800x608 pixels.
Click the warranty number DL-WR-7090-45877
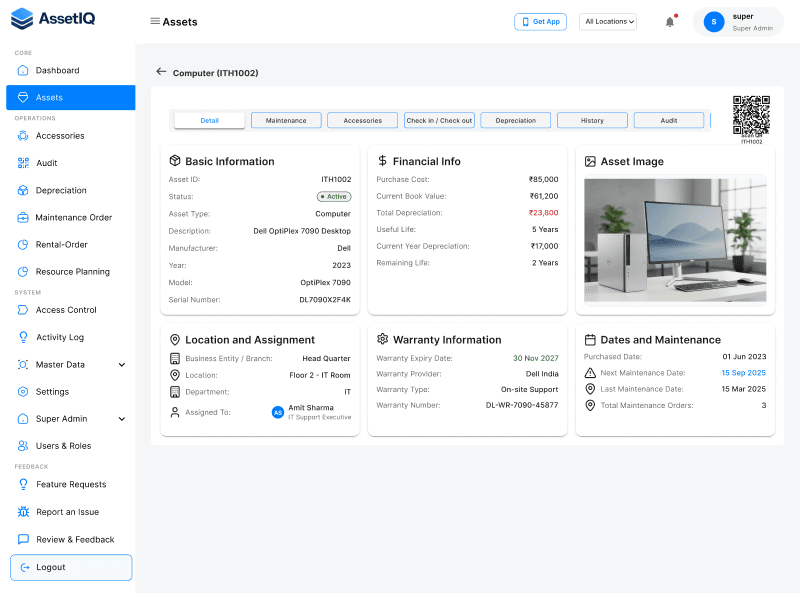[521, 405]
